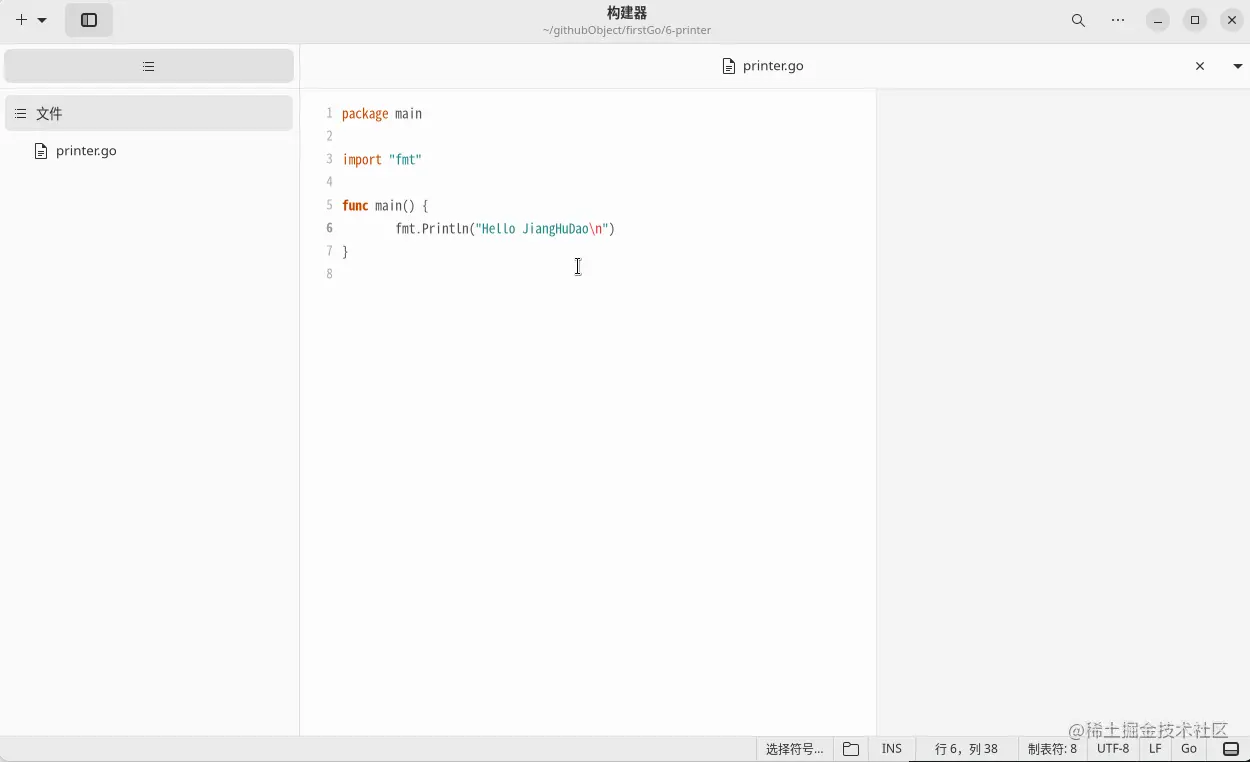Click 行6列38 to jump to a line
Image resolution: width=1250 pixels, height=762 pixels.
pos(965,748)
